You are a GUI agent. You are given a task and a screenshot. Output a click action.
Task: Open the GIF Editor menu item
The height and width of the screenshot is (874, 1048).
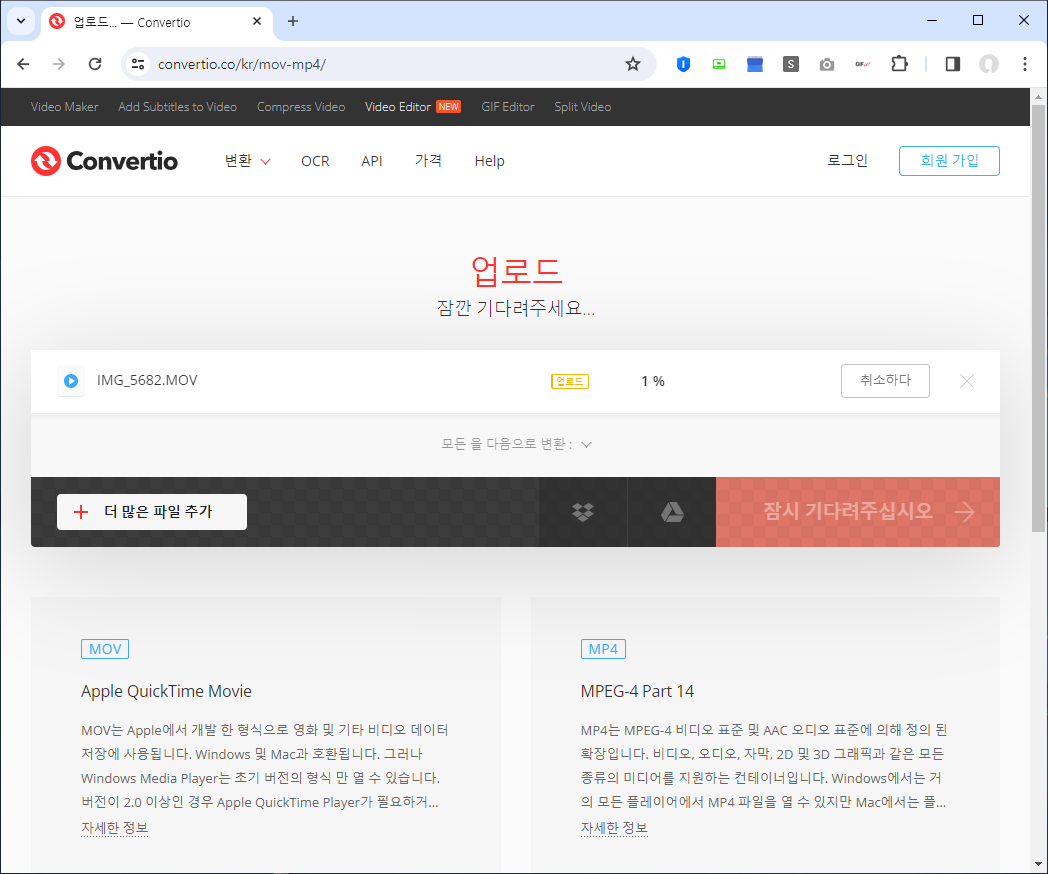click(x=507, y=106)
